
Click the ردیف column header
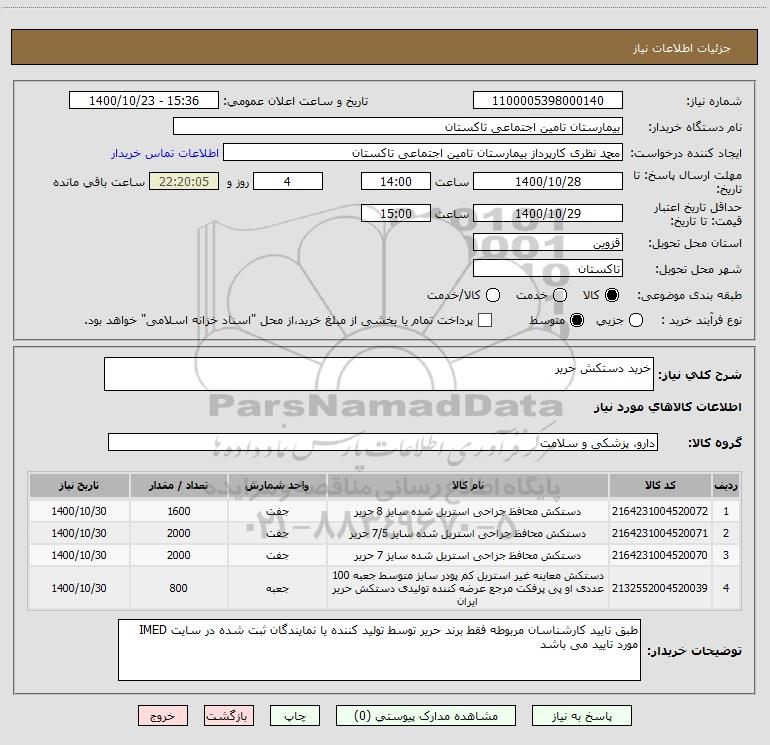pos(726,485)
